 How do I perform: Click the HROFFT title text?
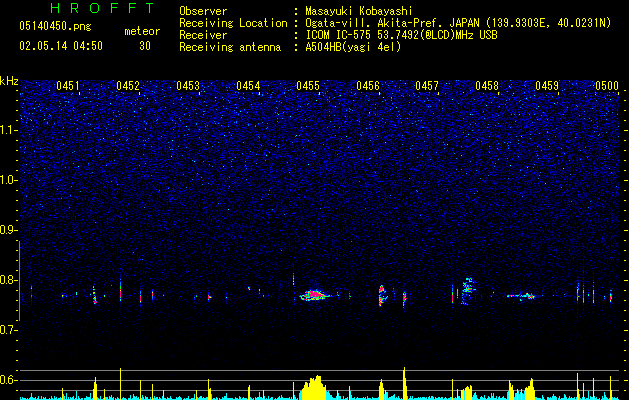pyautogui.click(x=102, y=8)
